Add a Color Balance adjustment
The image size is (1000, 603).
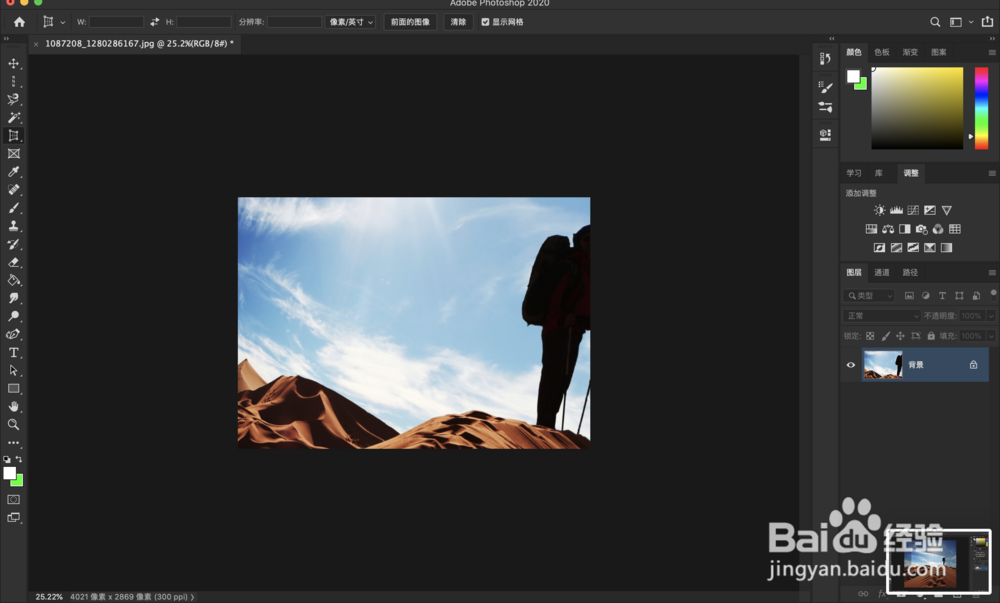tap(888, 229)
